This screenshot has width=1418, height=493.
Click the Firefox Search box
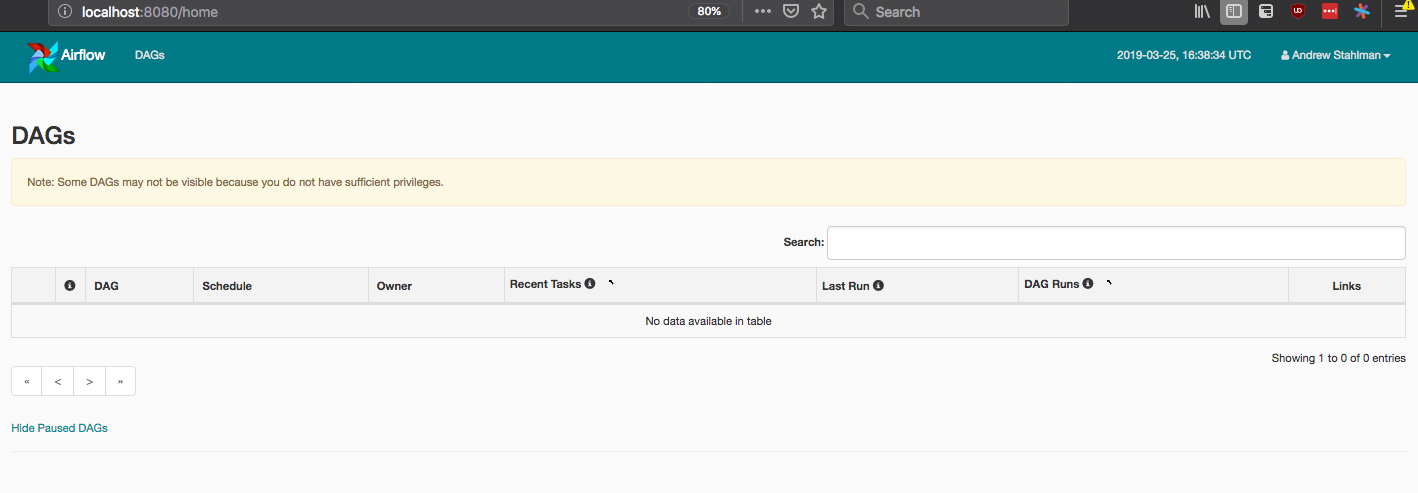coord(957,12)
